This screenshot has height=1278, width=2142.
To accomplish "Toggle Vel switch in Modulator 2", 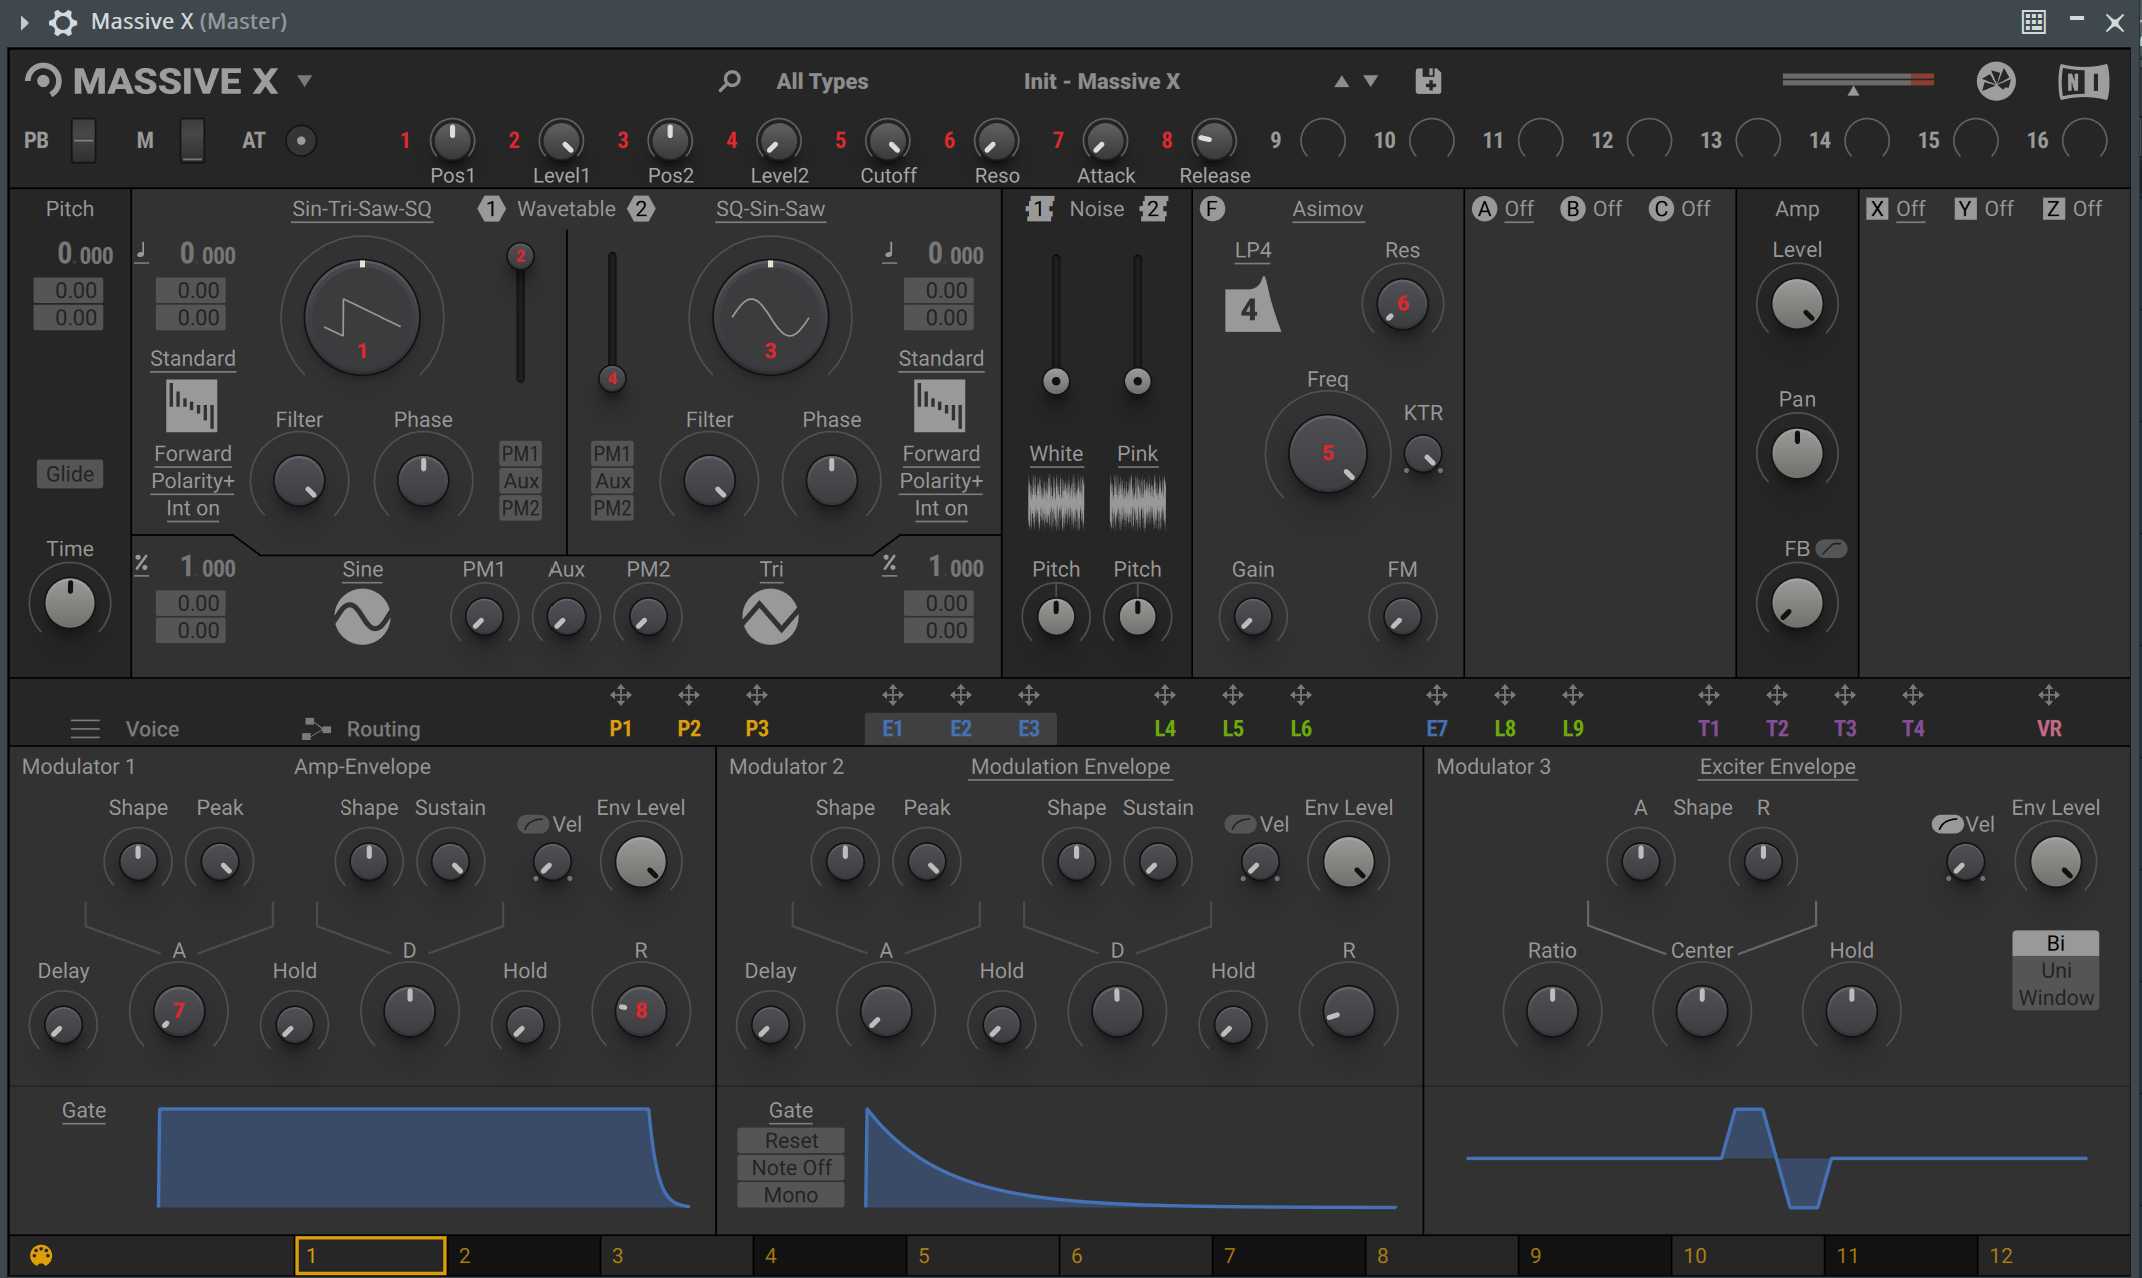I will pyautogui.click(x=1240, y=824).
